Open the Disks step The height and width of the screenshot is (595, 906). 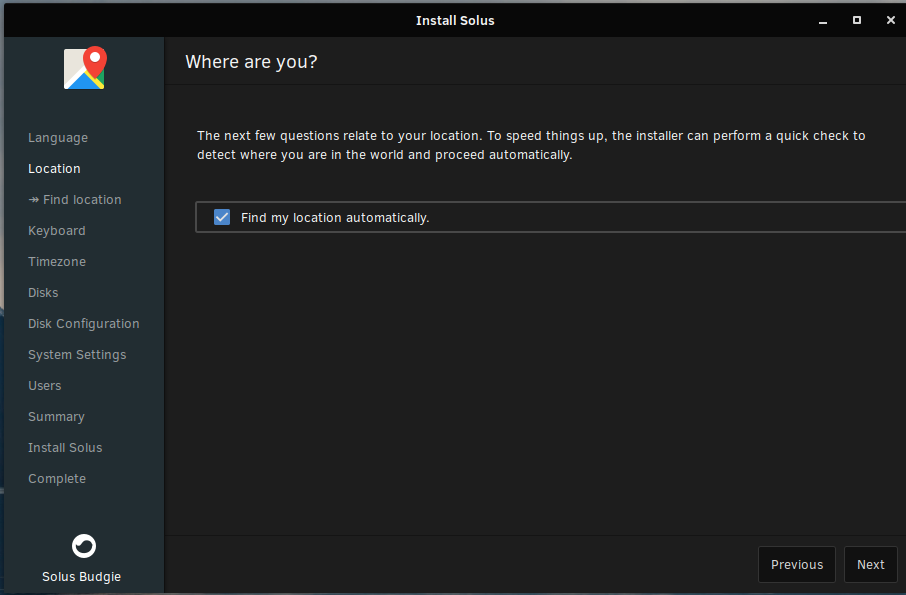43,293
